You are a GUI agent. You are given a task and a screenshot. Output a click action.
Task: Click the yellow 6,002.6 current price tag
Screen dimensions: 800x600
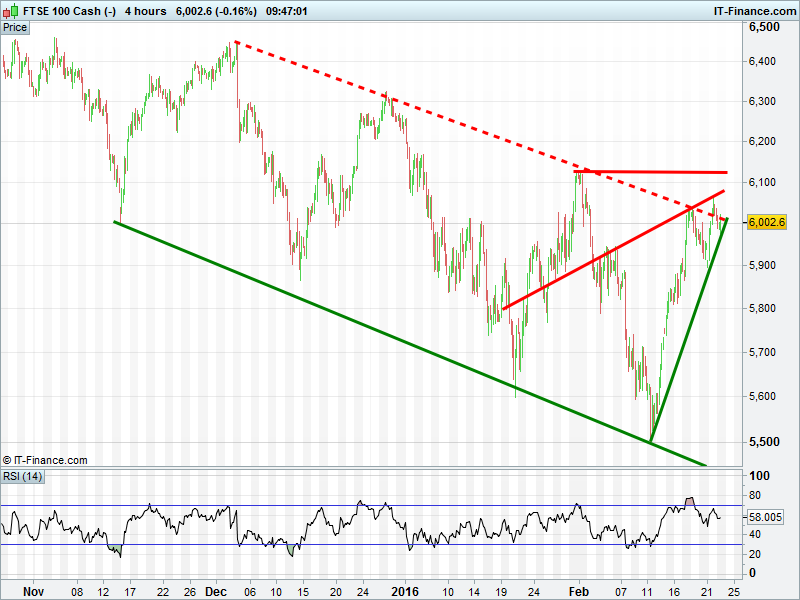[x=766, y=222]
